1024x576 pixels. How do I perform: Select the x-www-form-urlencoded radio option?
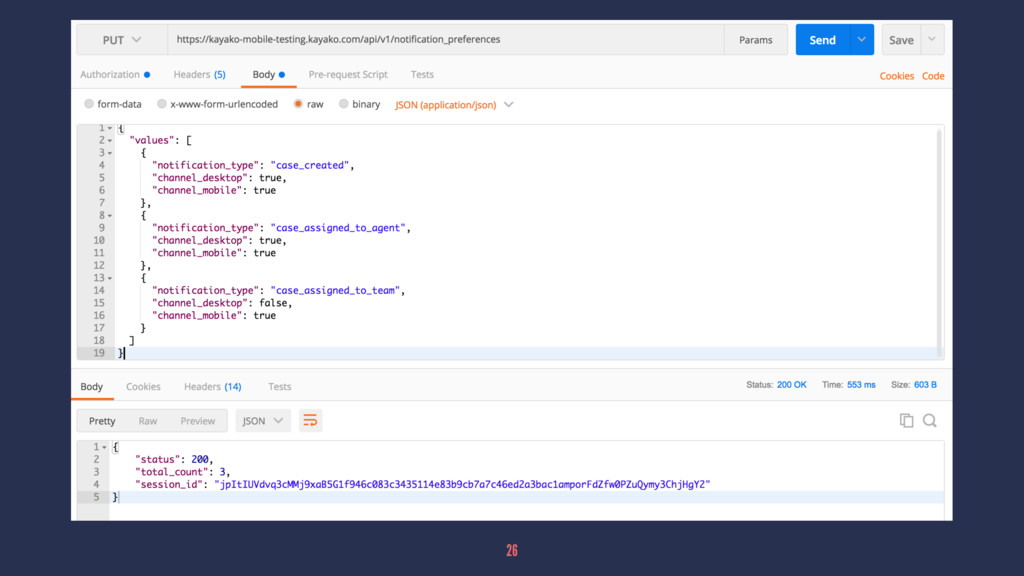click(162, 104)
